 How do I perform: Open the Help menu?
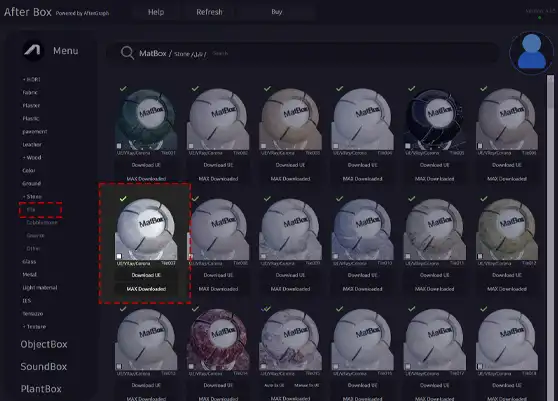coord(156,12)
